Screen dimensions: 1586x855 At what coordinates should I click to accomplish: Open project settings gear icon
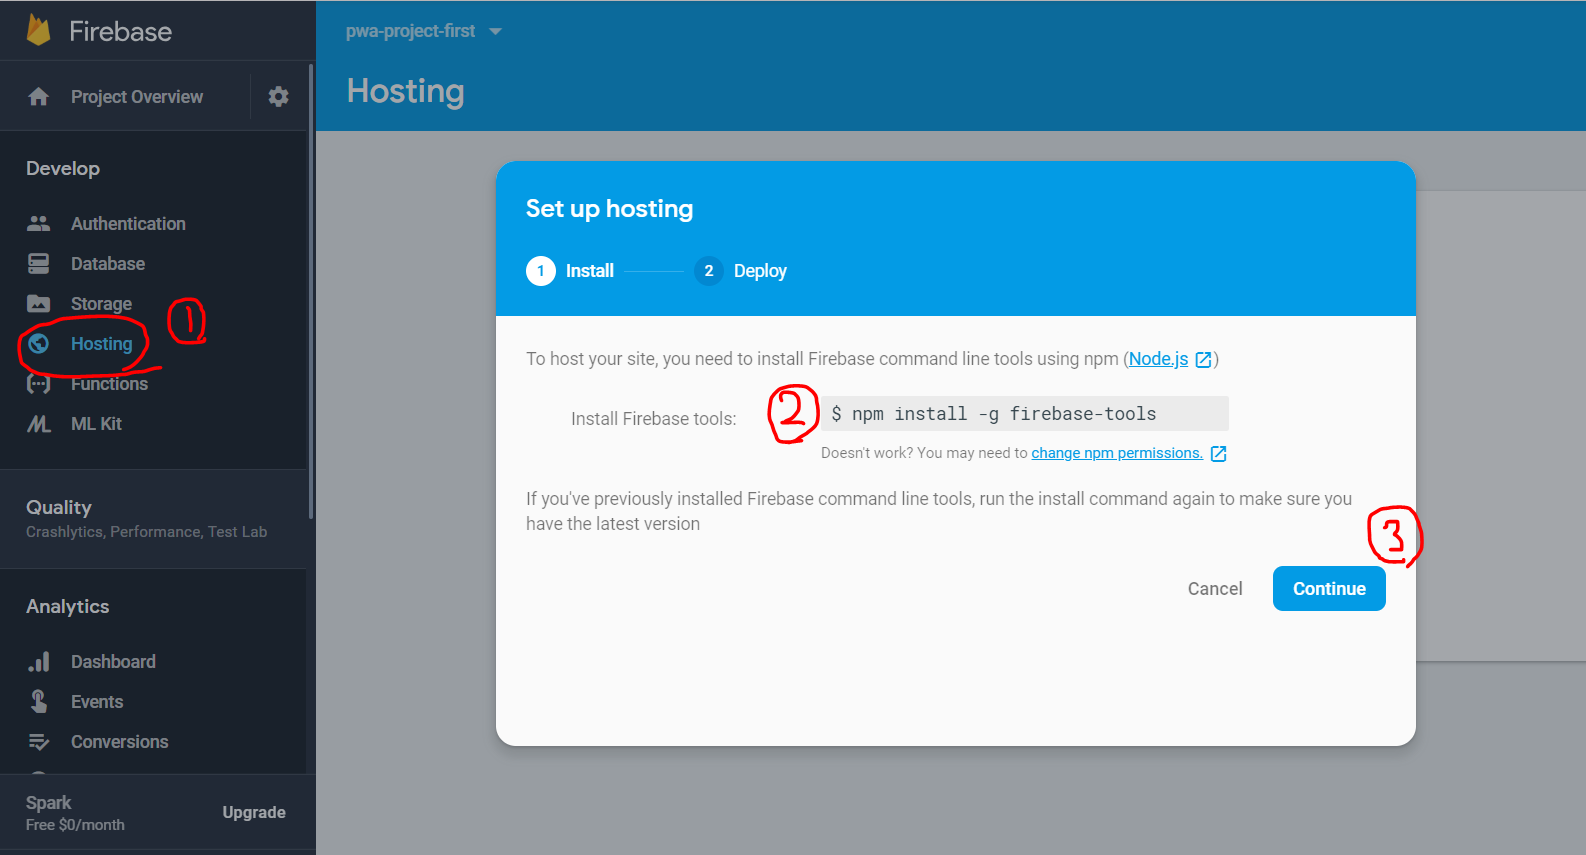tap(279, 97)
